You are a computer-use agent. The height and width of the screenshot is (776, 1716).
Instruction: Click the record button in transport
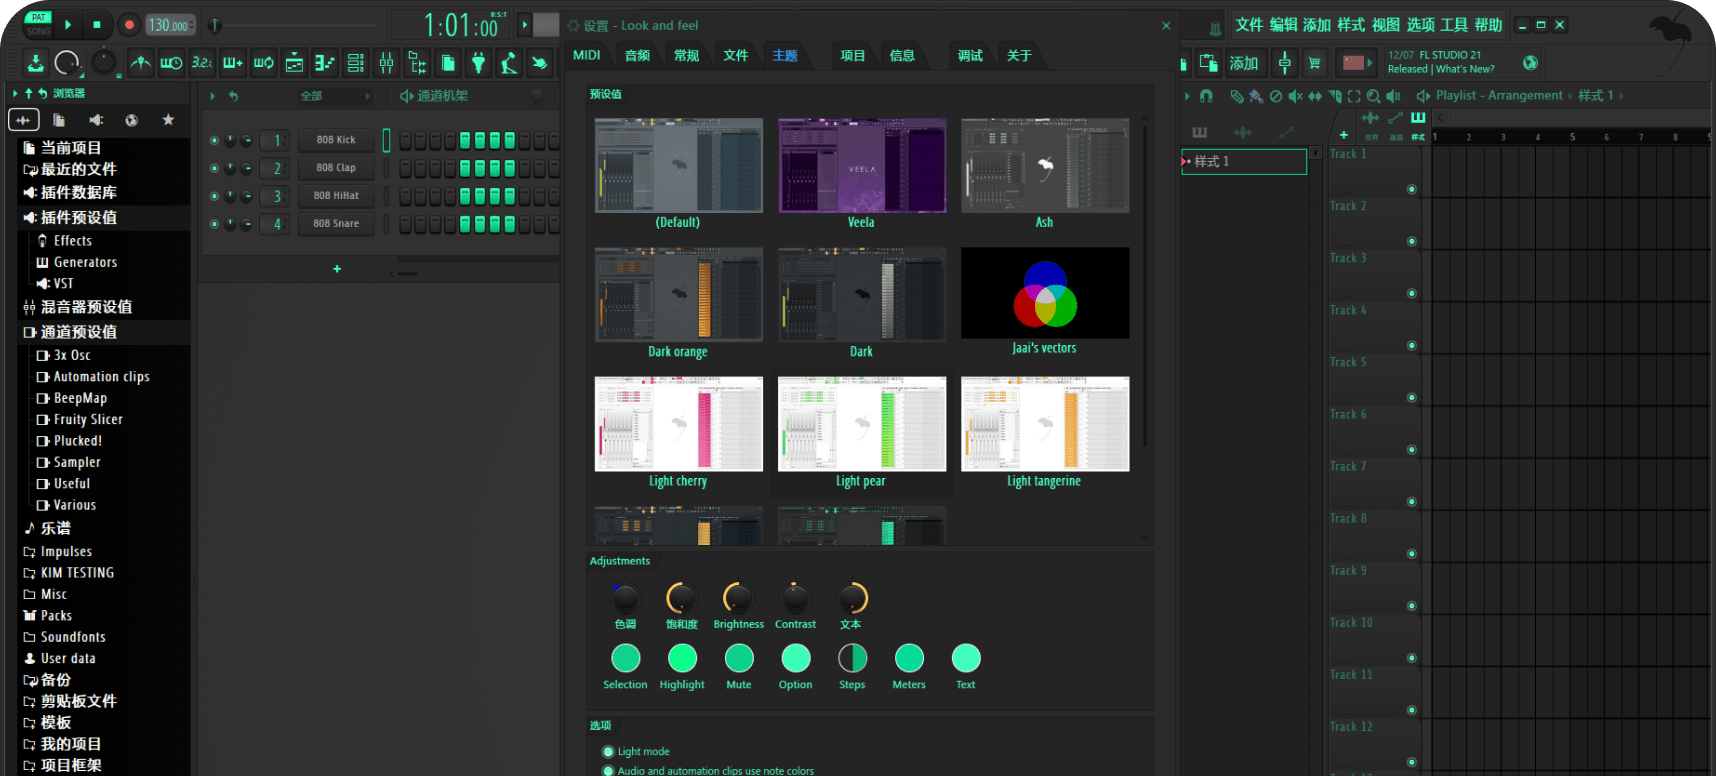pos(129,25)
